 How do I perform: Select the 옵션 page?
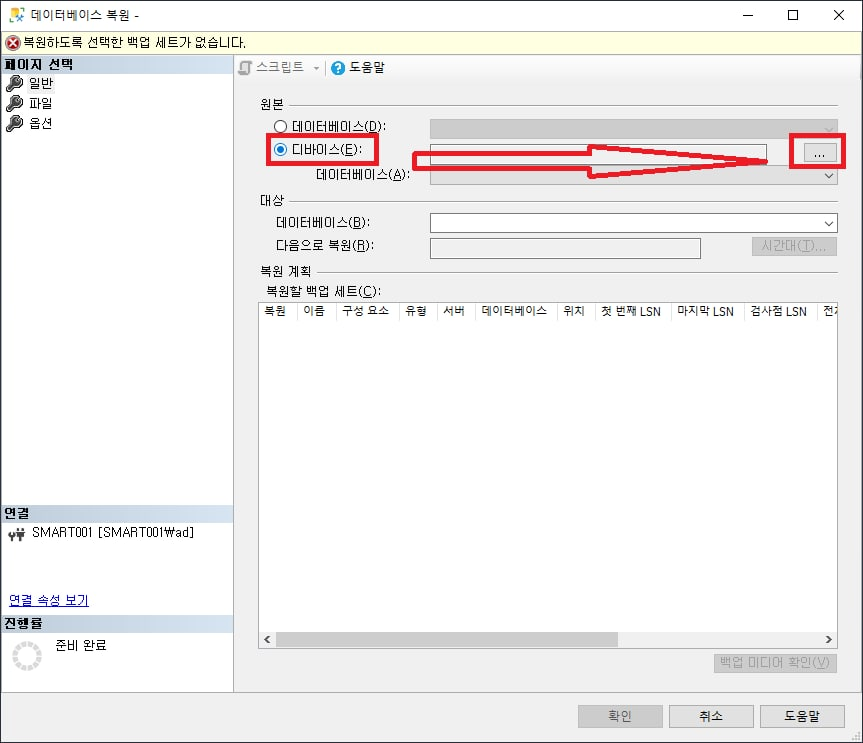[x=41, y=123]
